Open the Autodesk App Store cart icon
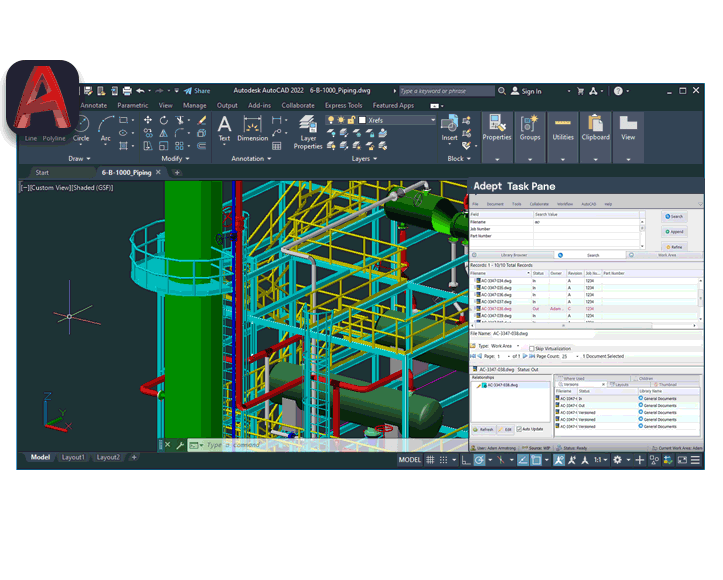This screenshot has height=580, width=723. click(581, 91)
